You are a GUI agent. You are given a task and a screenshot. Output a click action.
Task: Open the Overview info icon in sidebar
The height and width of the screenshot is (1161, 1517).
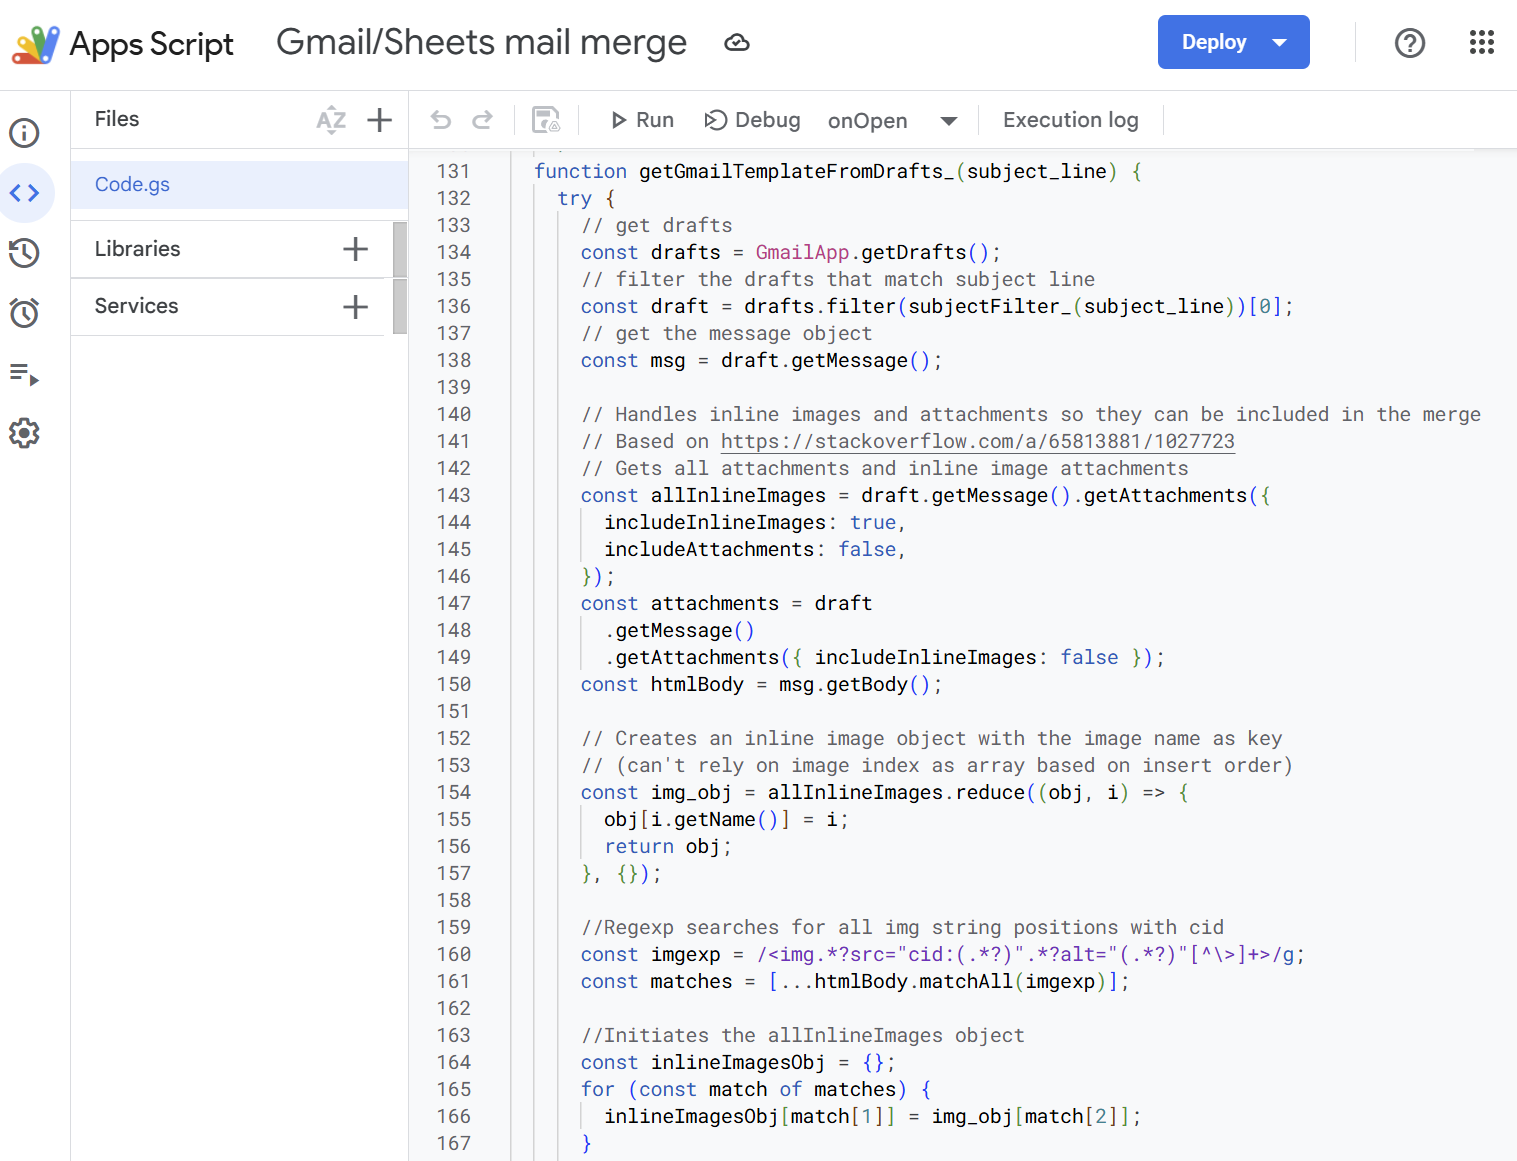(25, 133)
